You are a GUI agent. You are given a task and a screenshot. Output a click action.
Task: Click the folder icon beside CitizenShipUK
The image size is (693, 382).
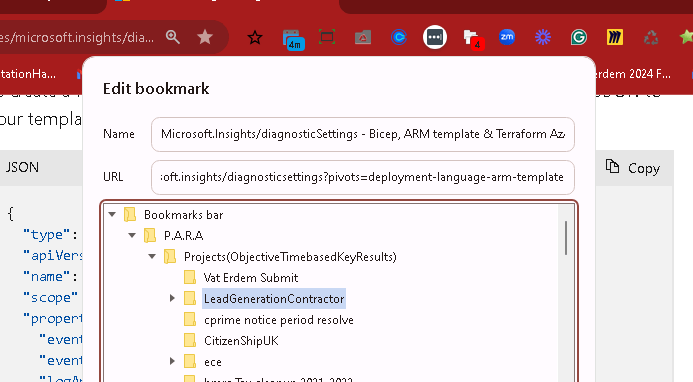pyautogui.click(x=190, y=340)
